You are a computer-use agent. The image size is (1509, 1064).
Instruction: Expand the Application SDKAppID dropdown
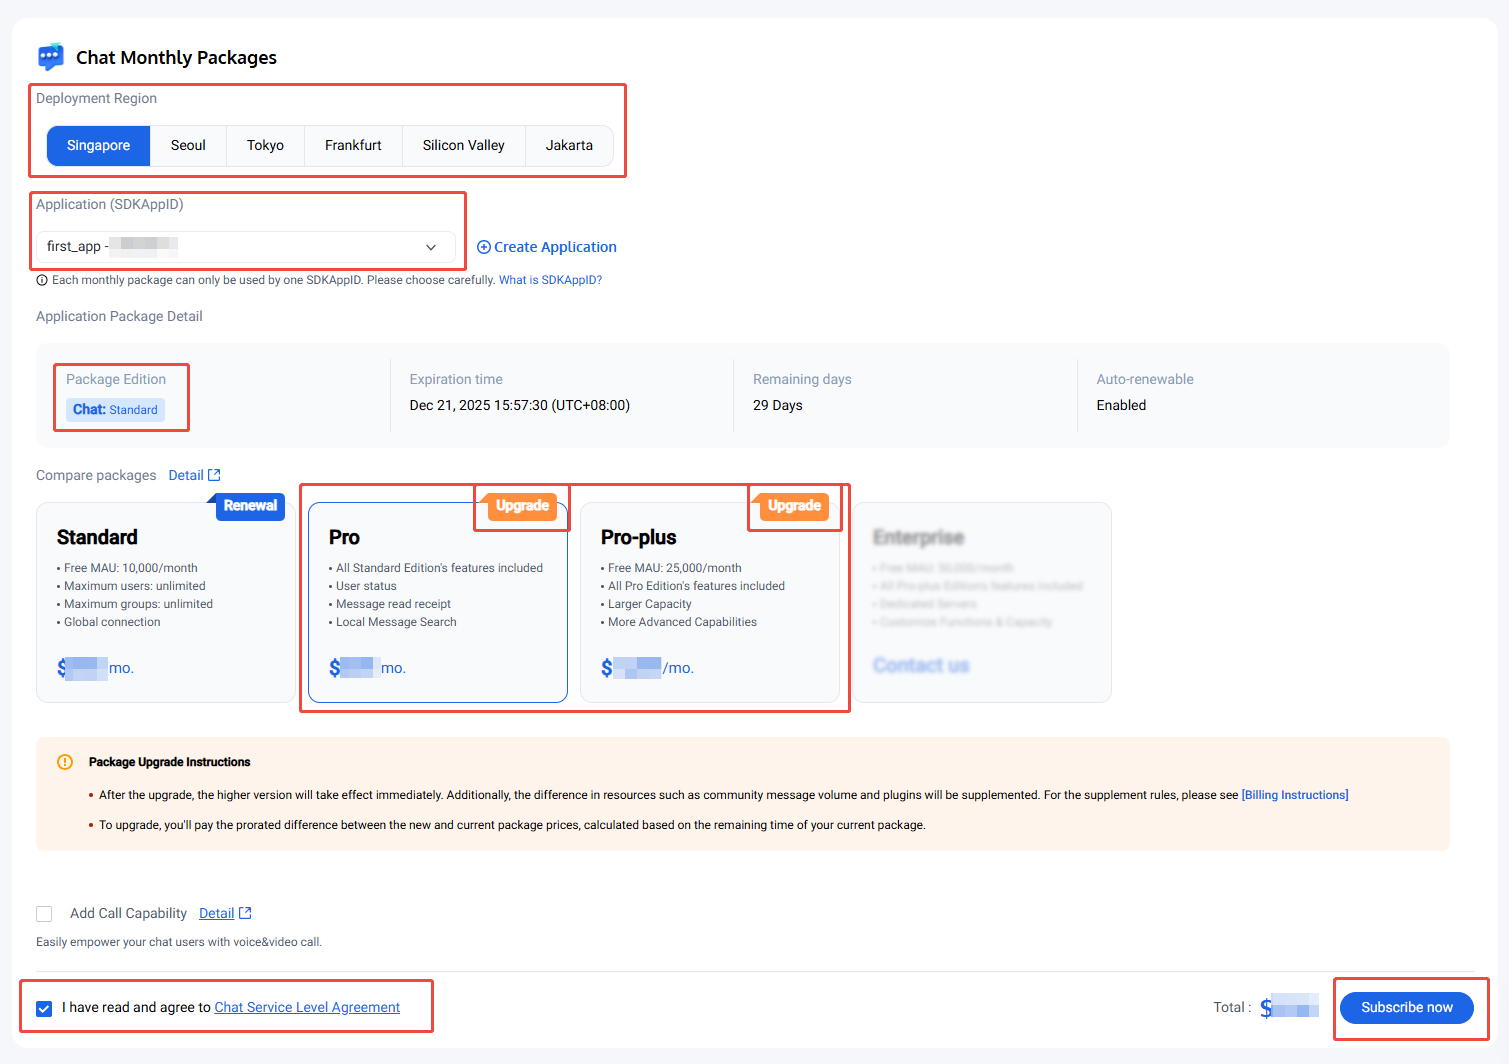(x=245, y=247)
